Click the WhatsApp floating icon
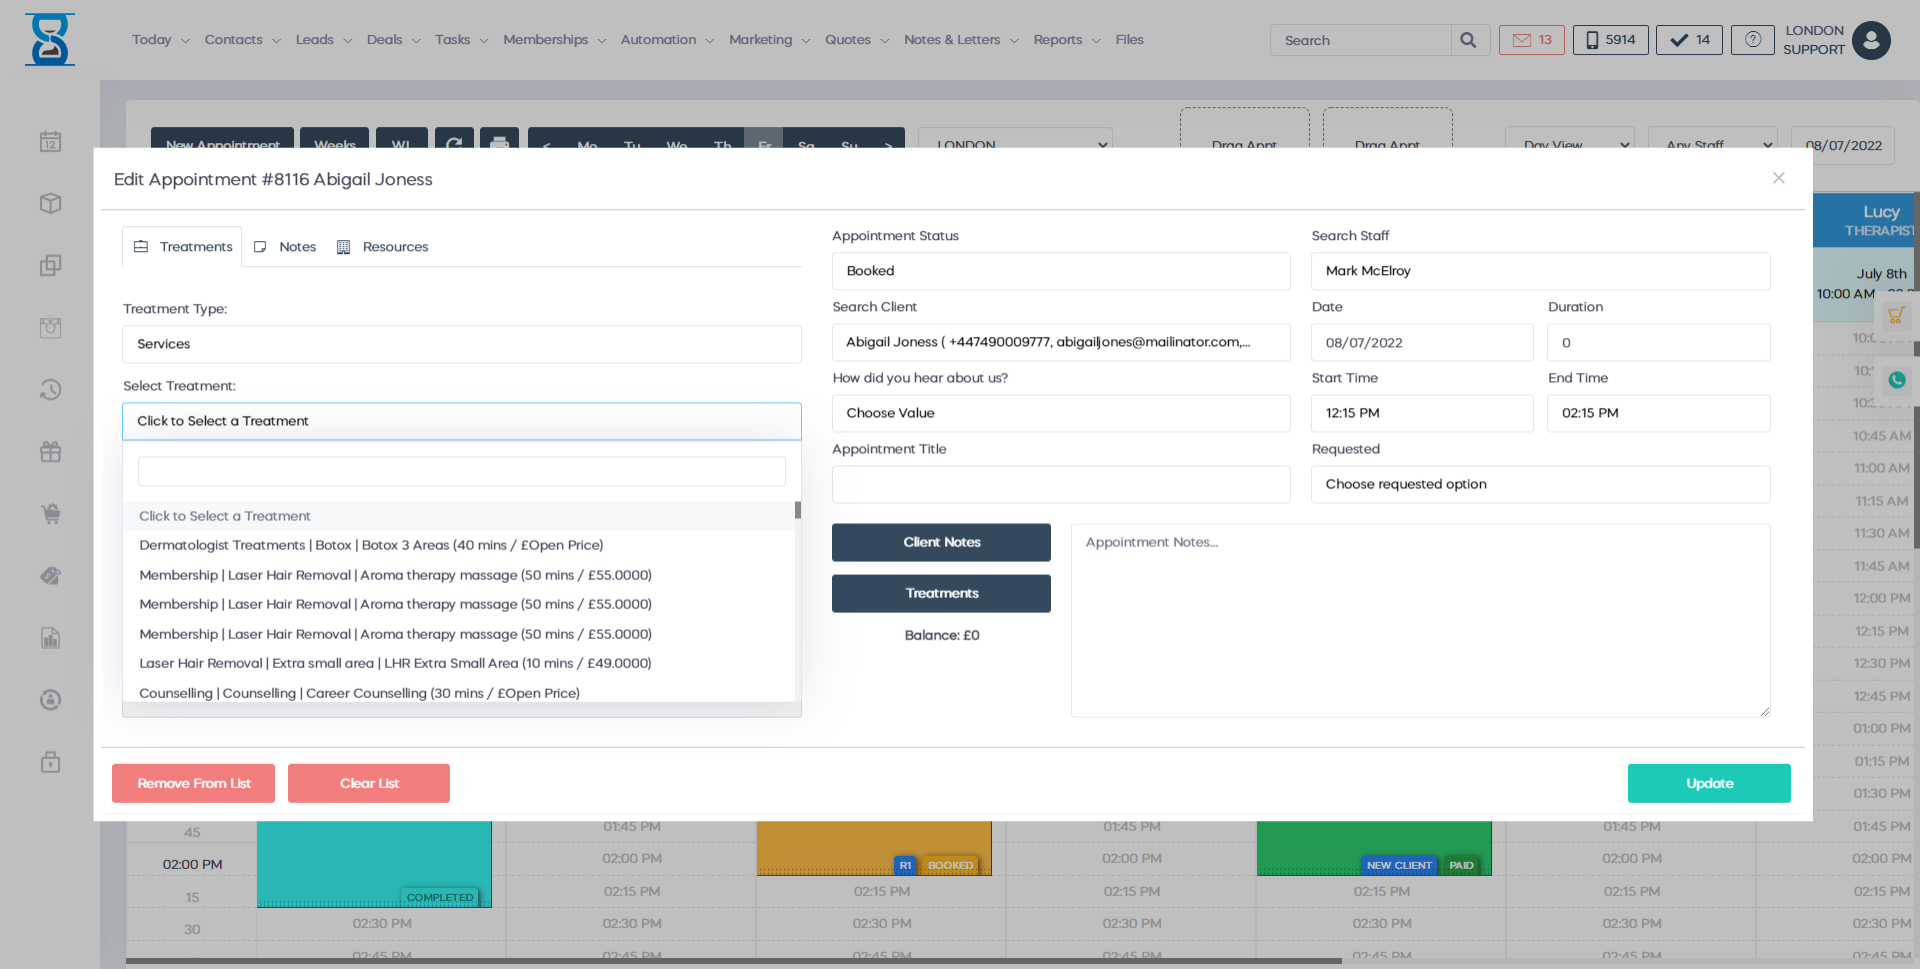Viewport: 1920px width, 969px height. tap(1896, 380)
